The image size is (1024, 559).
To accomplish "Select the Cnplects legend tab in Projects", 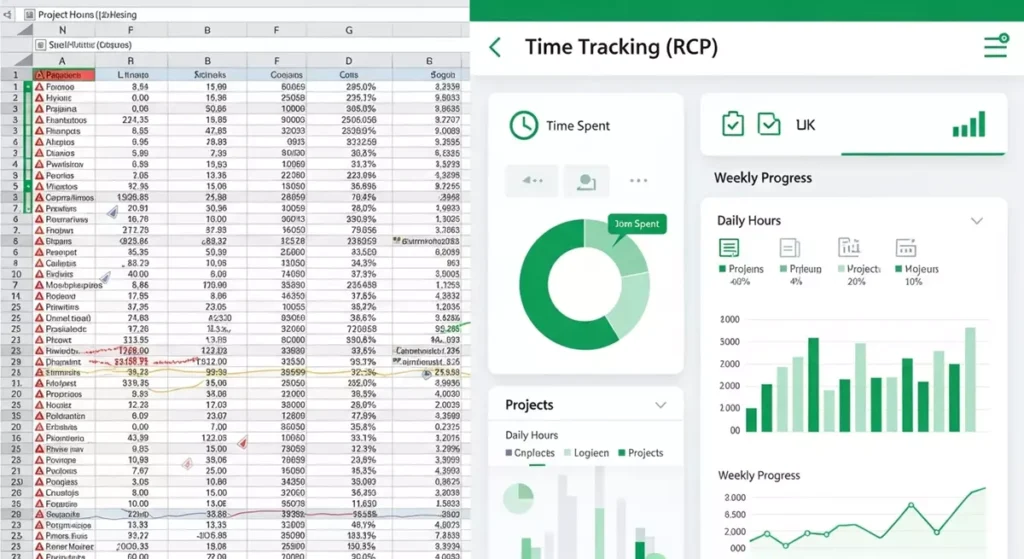I will [x=530, y=453].
